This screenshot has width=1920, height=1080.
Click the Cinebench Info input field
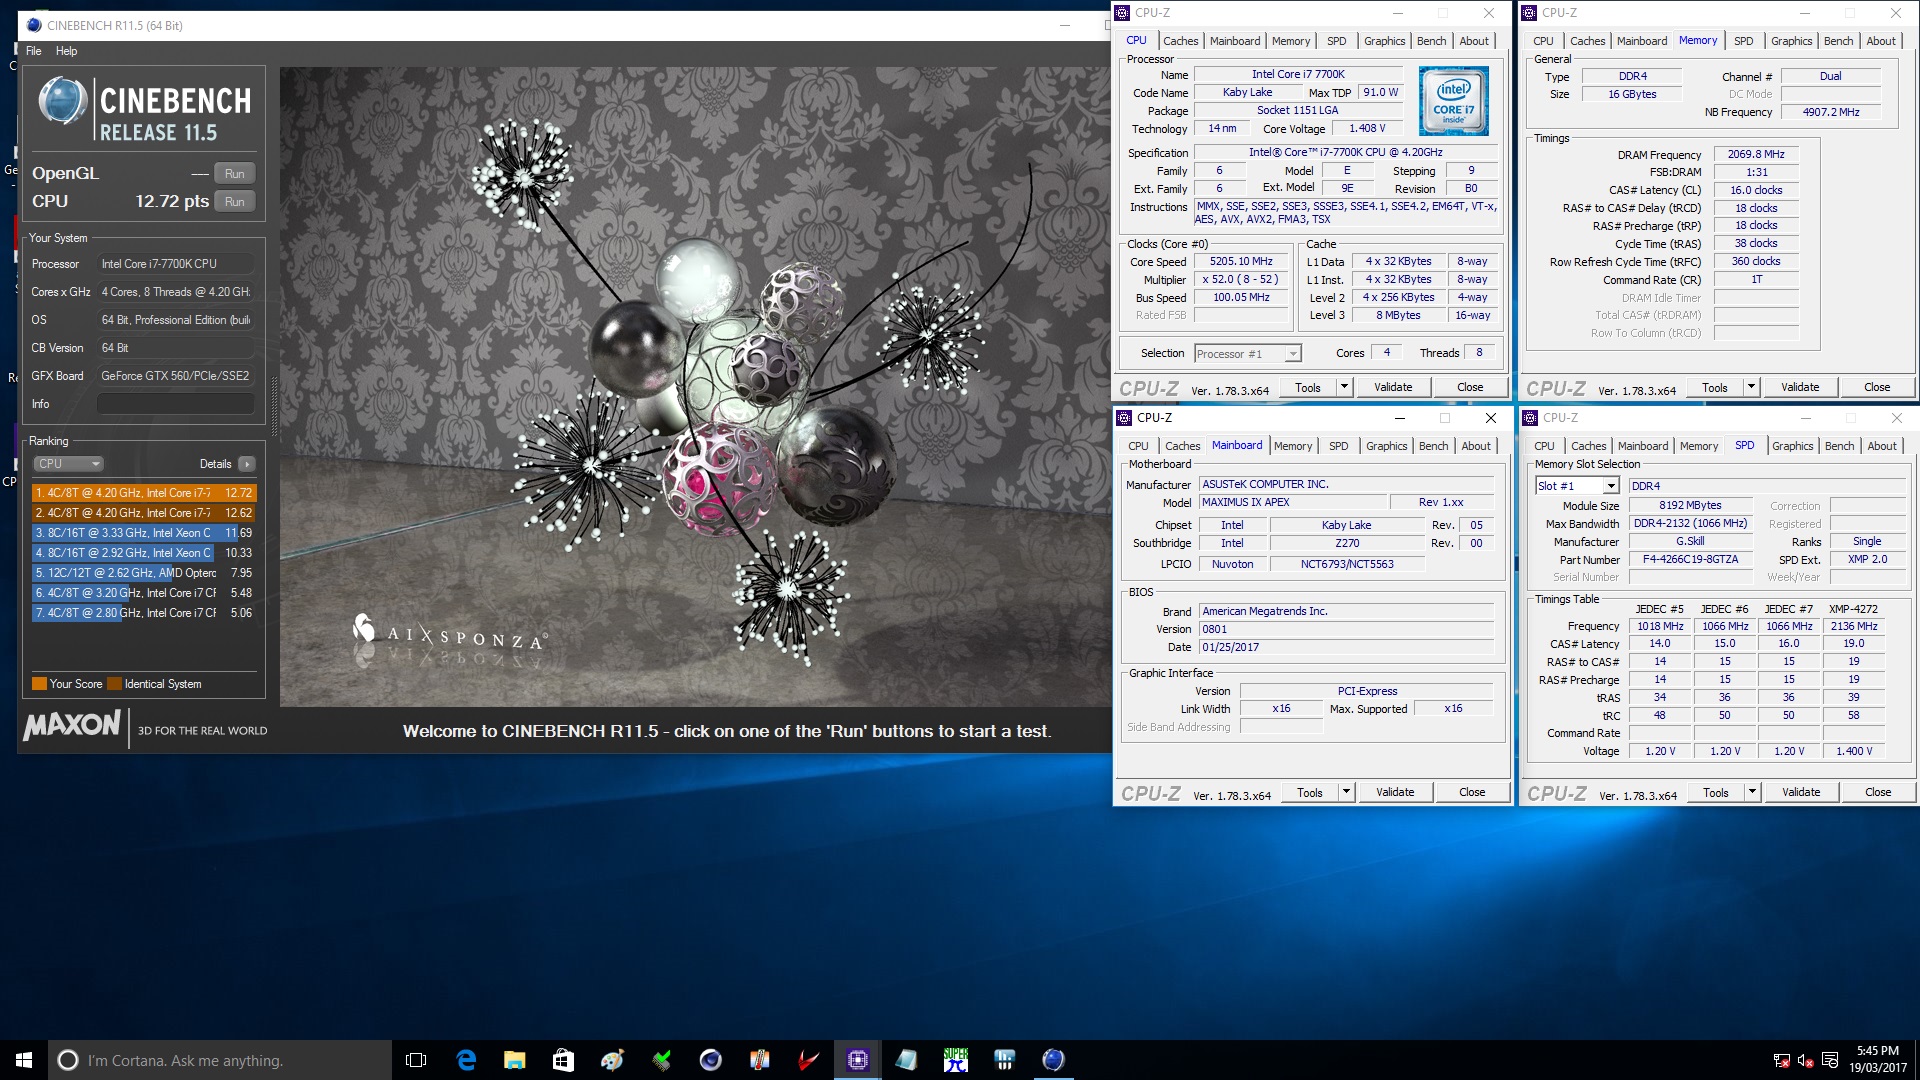[175, 404]
